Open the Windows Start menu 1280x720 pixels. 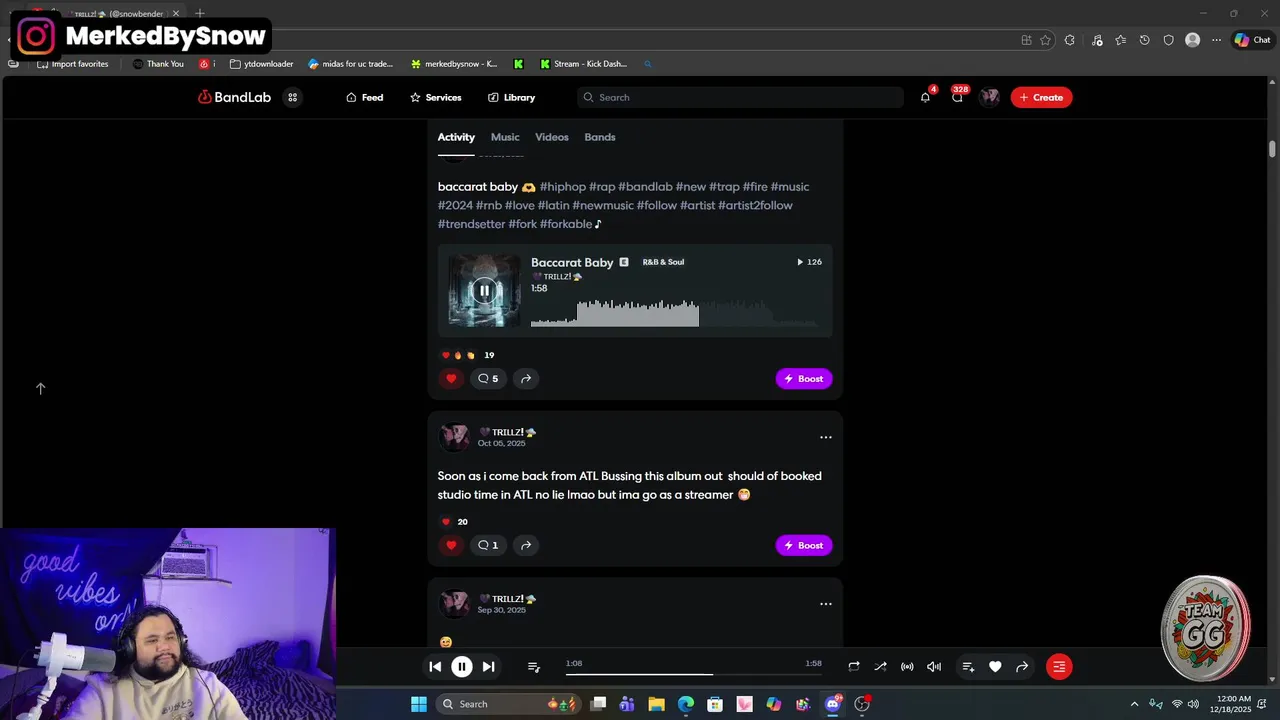[419, 704]
